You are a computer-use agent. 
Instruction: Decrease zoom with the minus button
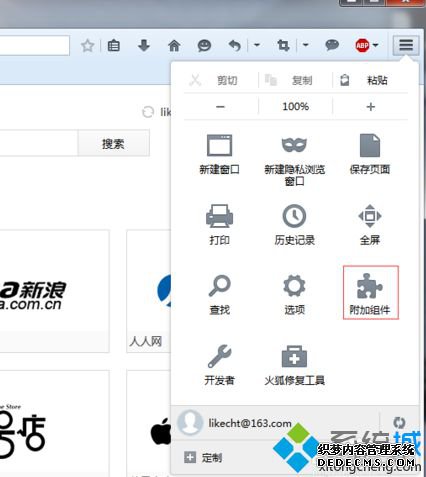click(x=220, y=107)
